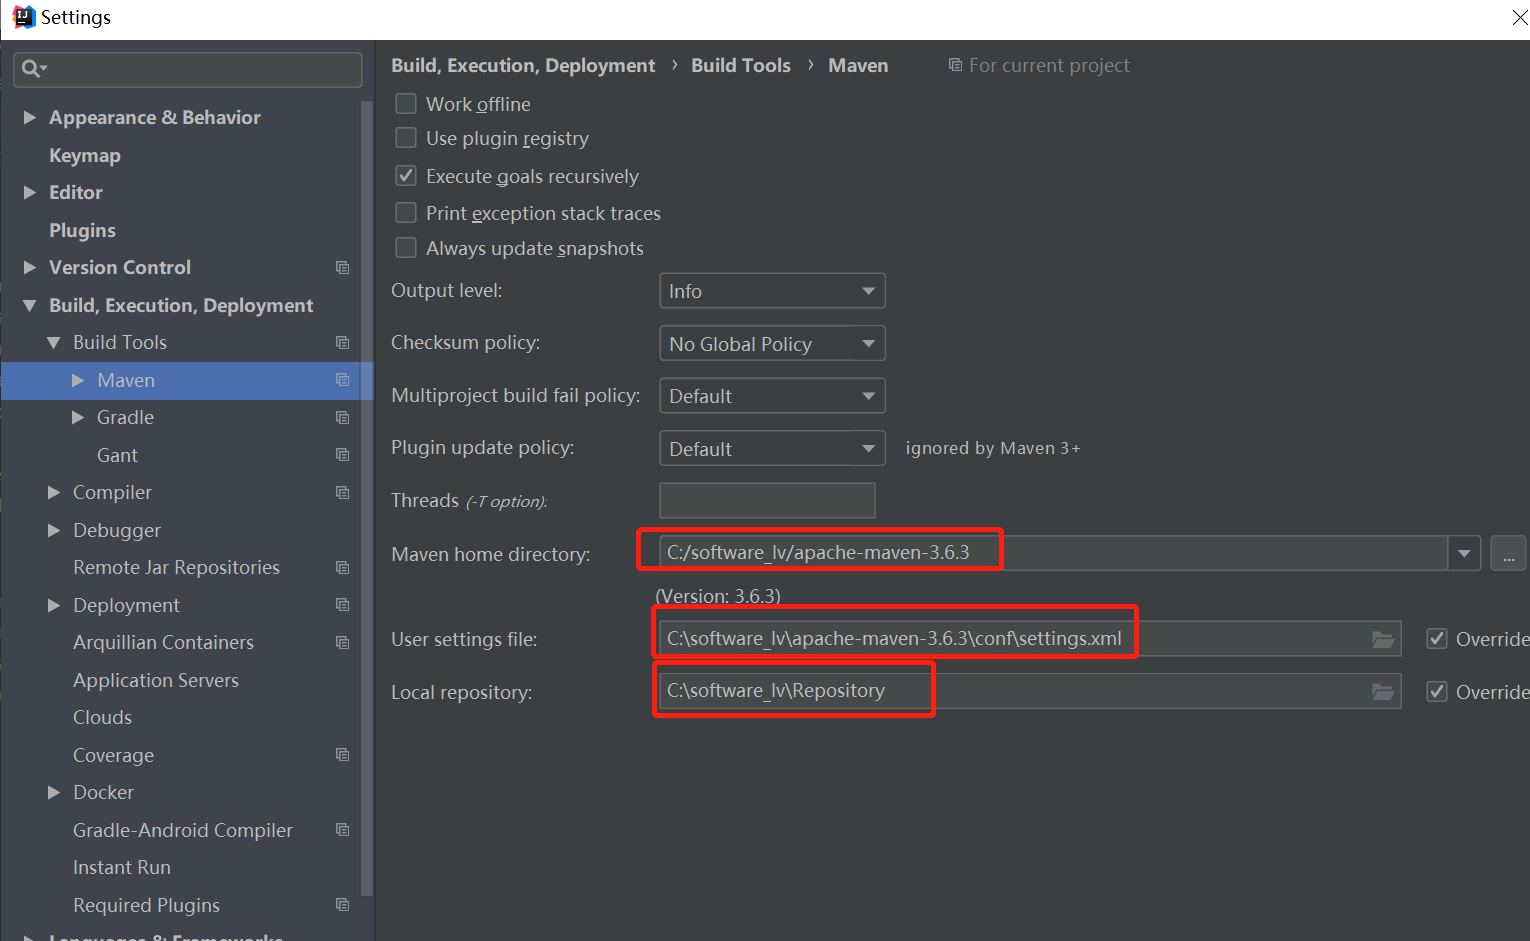Click the settings search field
This screenshot has height=941, width=1530.
point(188,69)
